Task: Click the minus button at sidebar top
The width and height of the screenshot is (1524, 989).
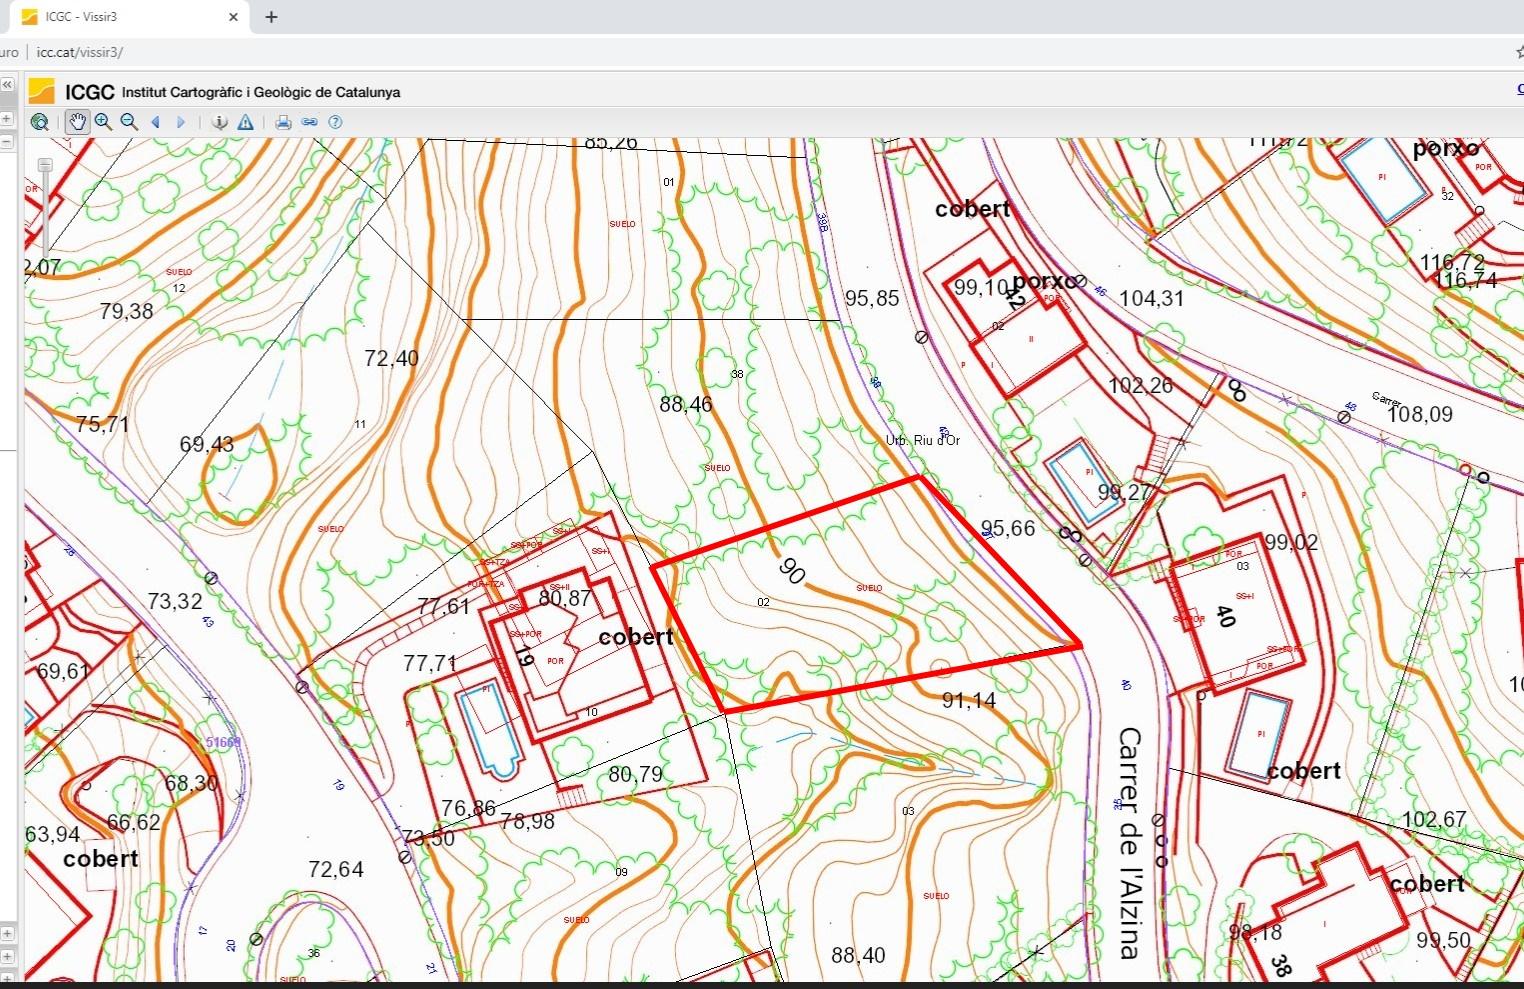Action: tap(7, 142)
